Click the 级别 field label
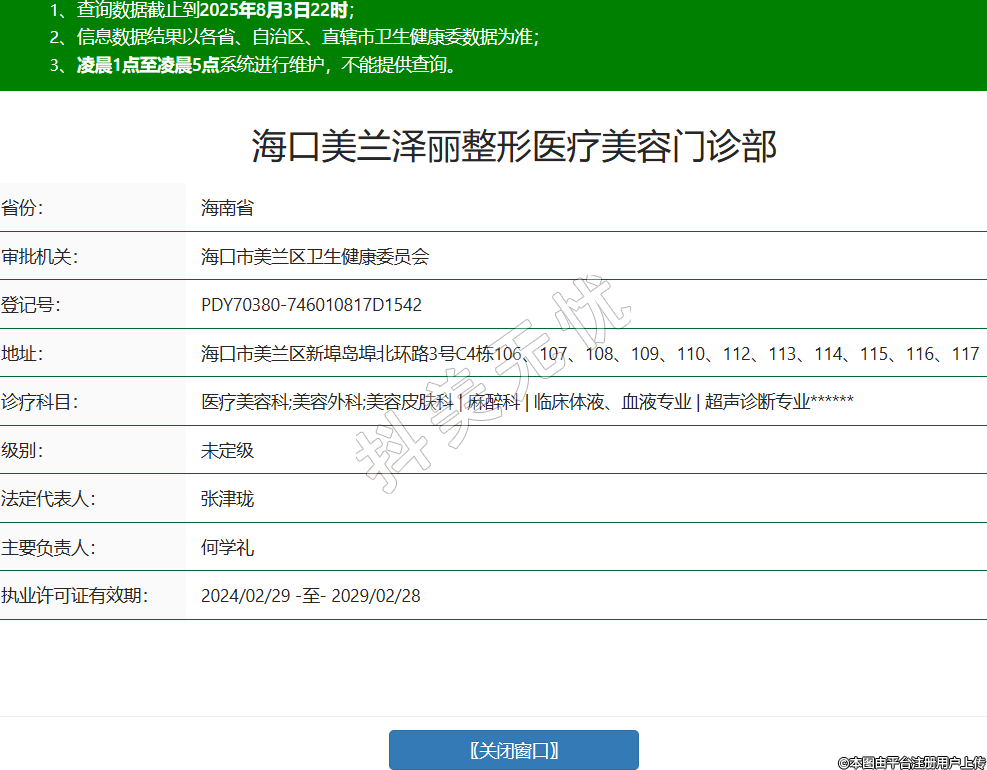The width and height of the screenshot is (987, 770). click(23, 450)
